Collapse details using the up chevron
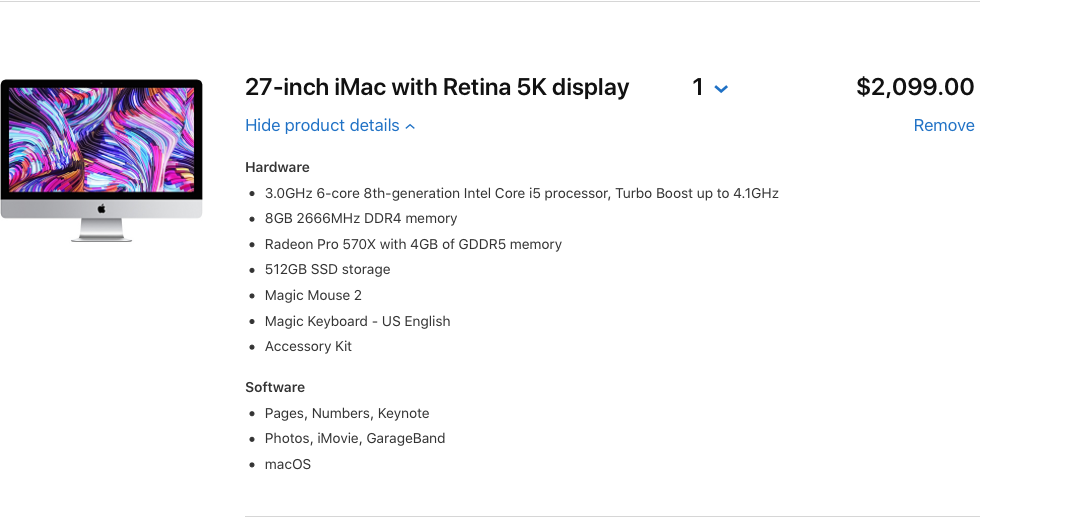1086x517 pixels. pos(410,127)
